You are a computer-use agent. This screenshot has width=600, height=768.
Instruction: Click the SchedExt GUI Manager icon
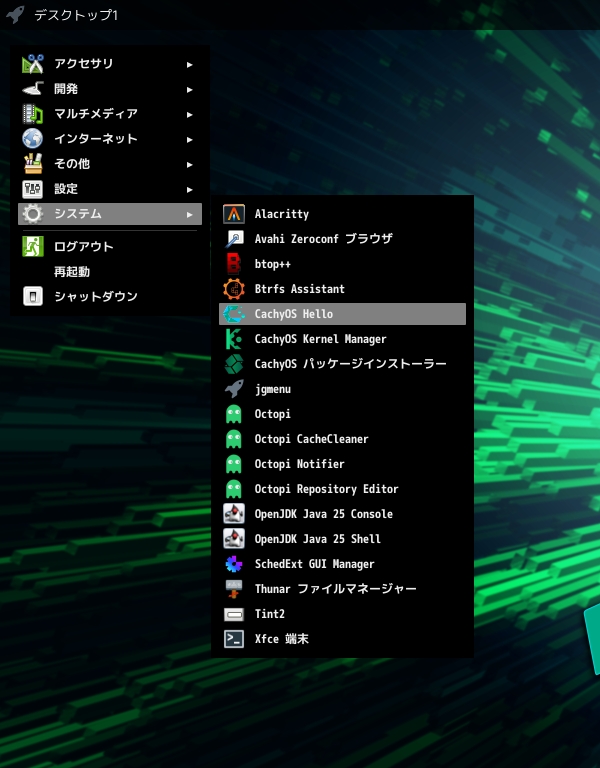tap(234, 564)
